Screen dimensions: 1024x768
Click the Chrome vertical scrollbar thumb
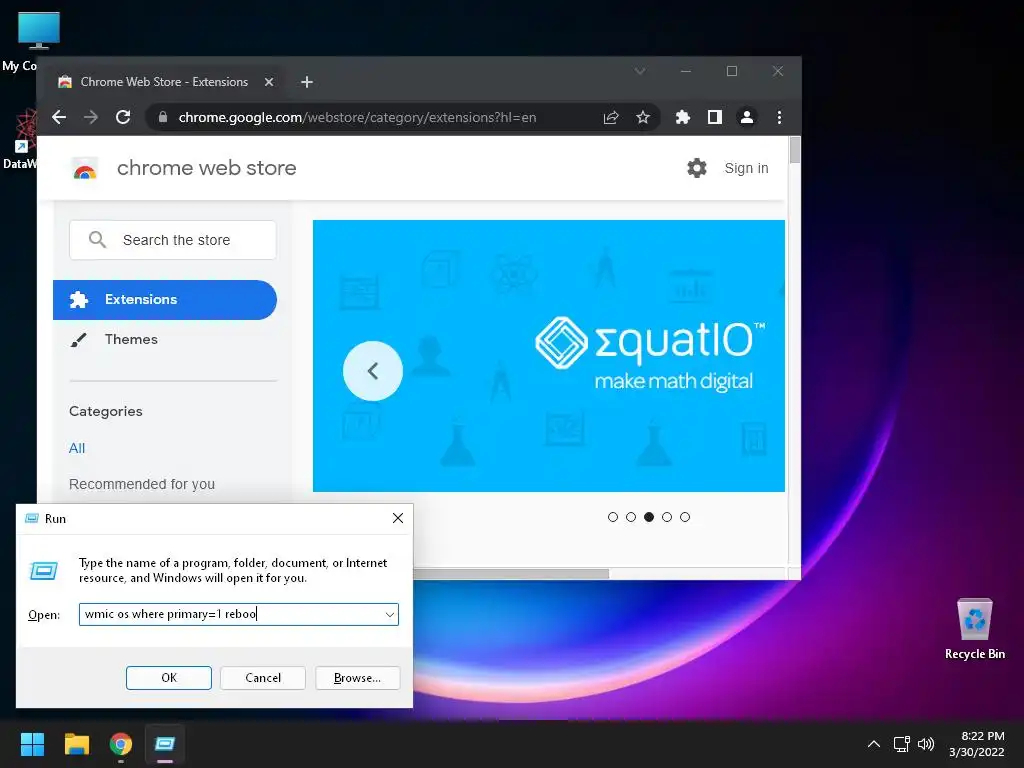click(795, 150)
